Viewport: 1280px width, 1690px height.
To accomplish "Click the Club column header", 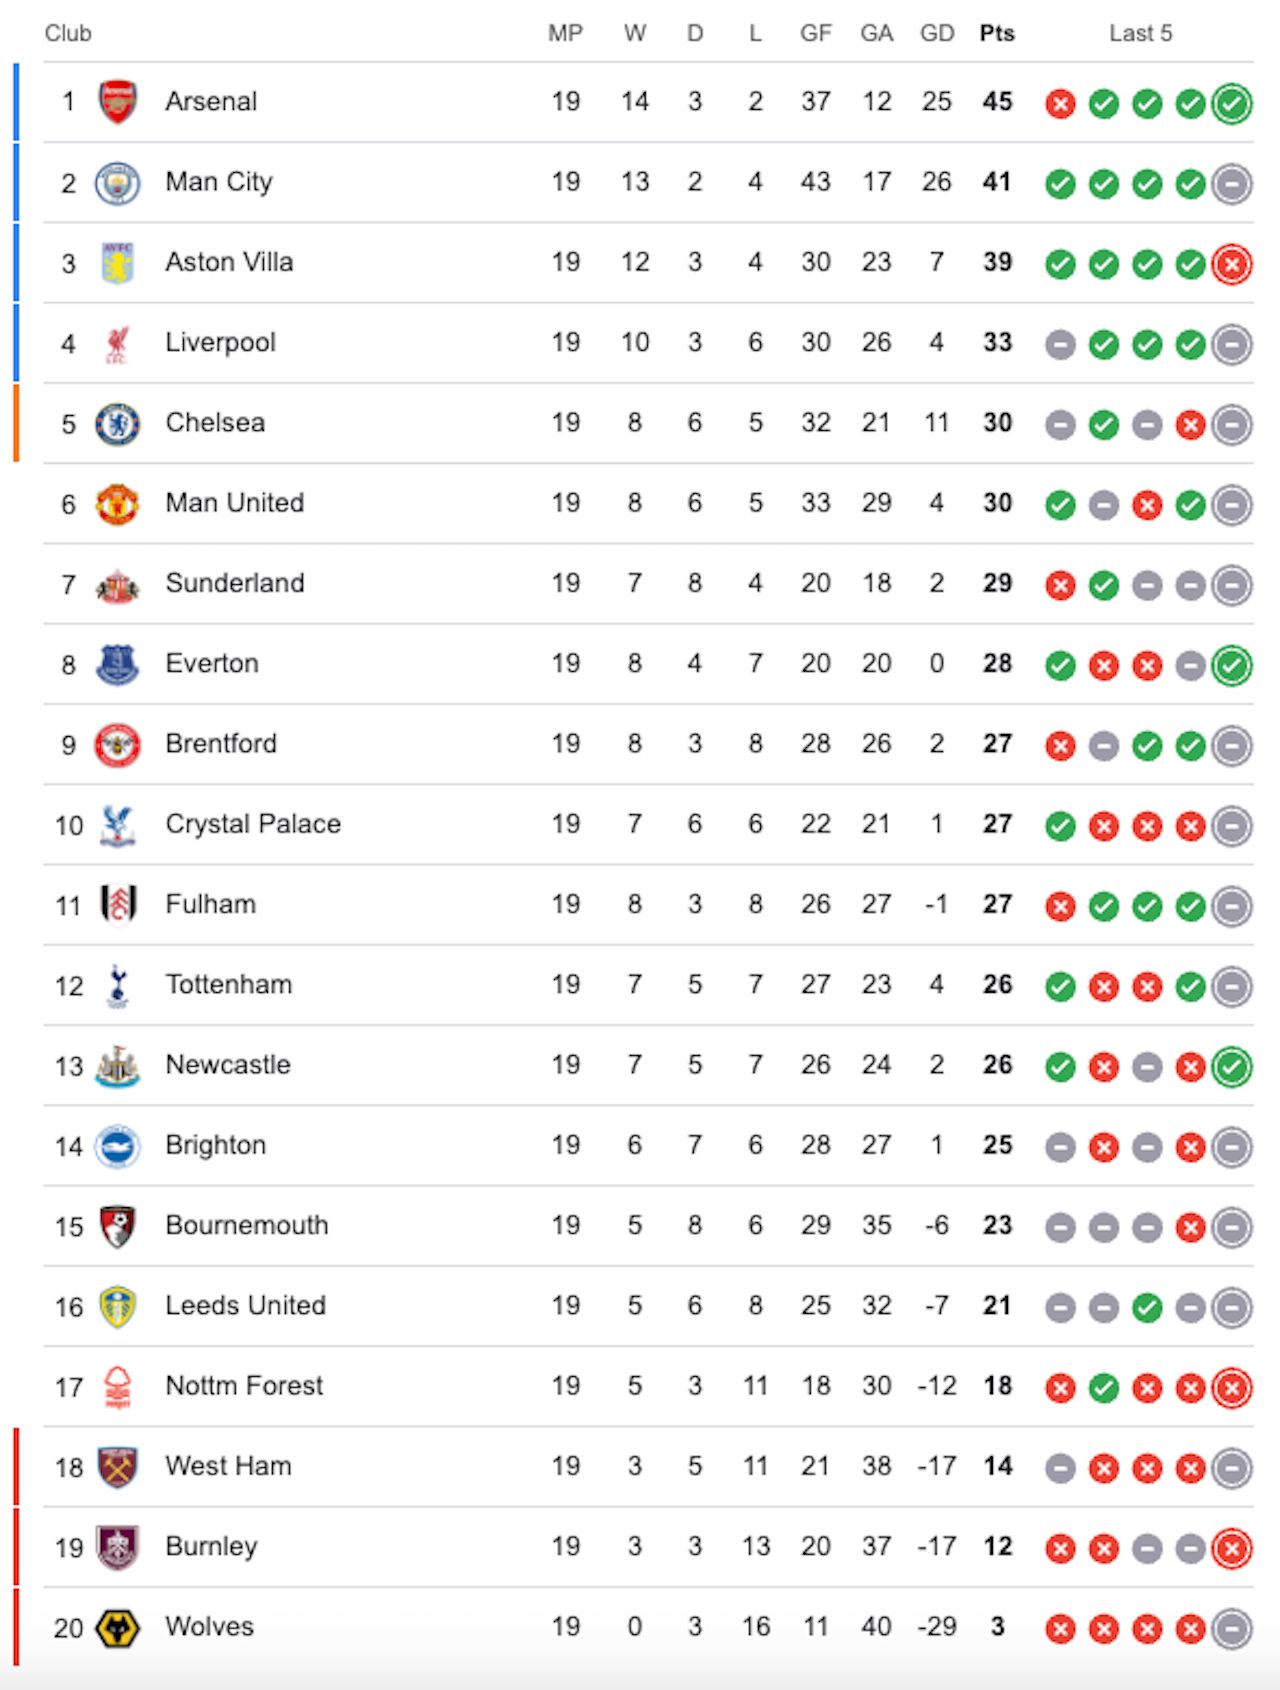I will pos(68,33).
